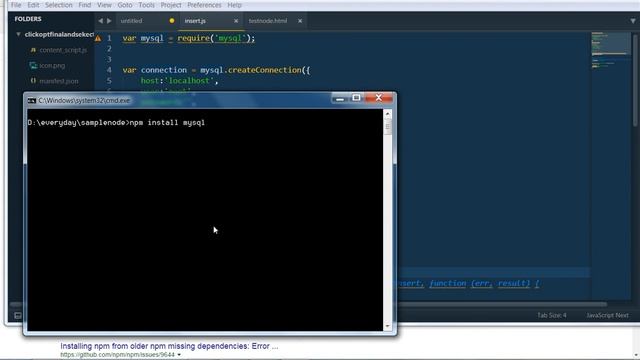Click the unsaved dot on untitled tab
This screenshot has width=640, height=360.
tap(172, 21)
